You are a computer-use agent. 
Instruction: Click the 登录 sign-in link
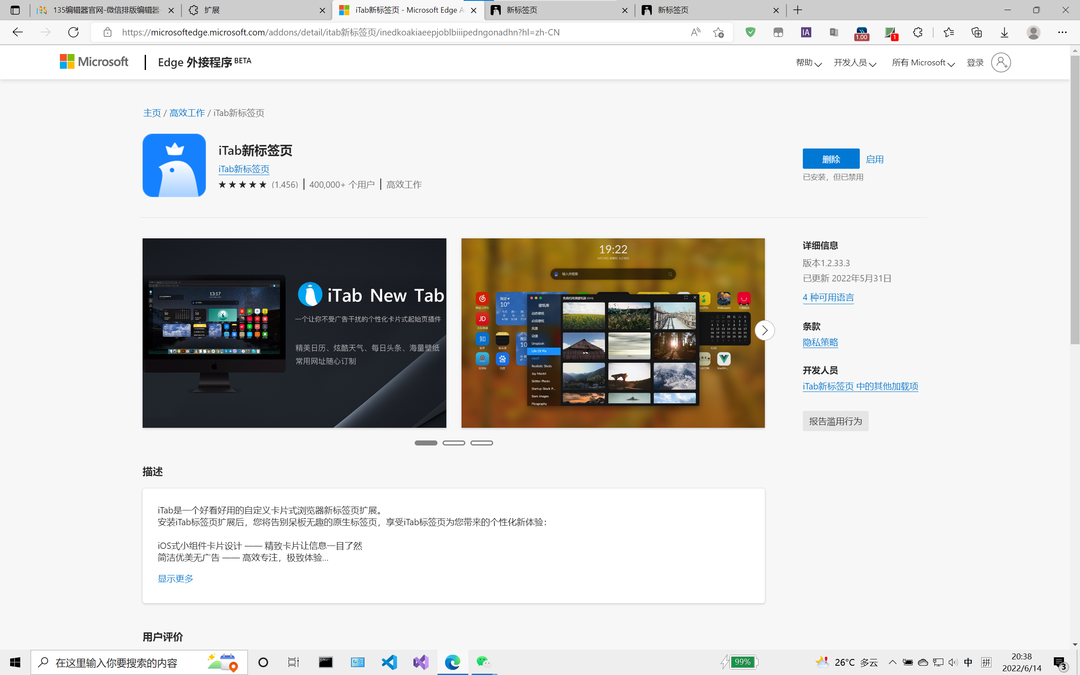[x=975, y=63]
